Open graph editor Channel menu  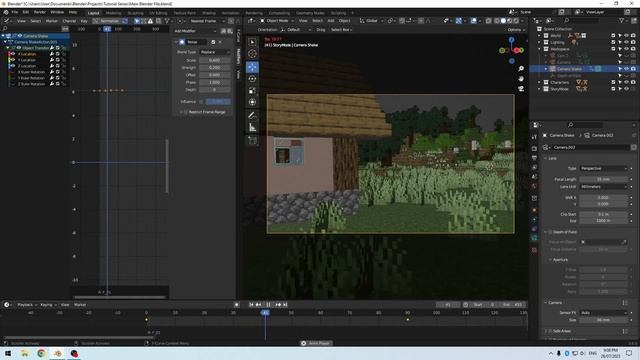pos(69,21)
